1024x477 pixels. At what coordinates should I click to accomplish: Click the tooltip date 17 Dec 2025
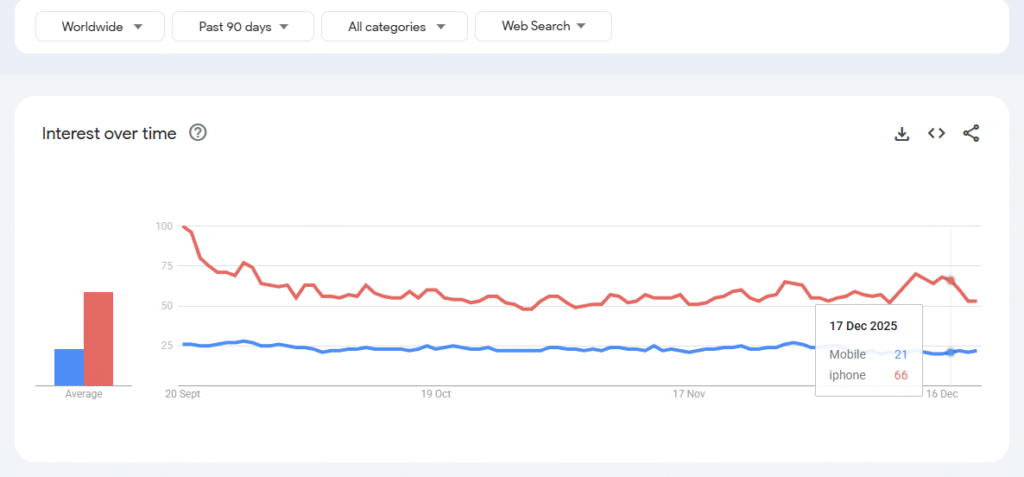point(863,326)
